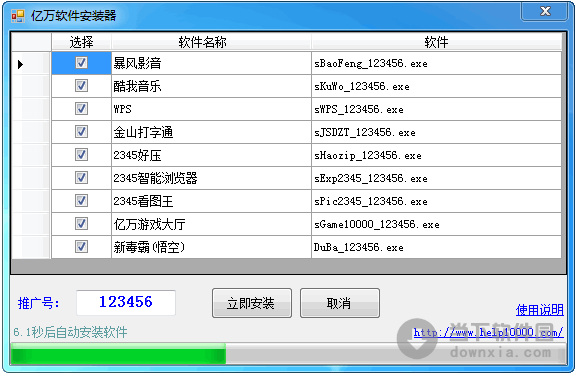Viewport: 577px width, 376px height.
Task: Uncheck the 暴风影音 checkbox
Action: point(81,63)
